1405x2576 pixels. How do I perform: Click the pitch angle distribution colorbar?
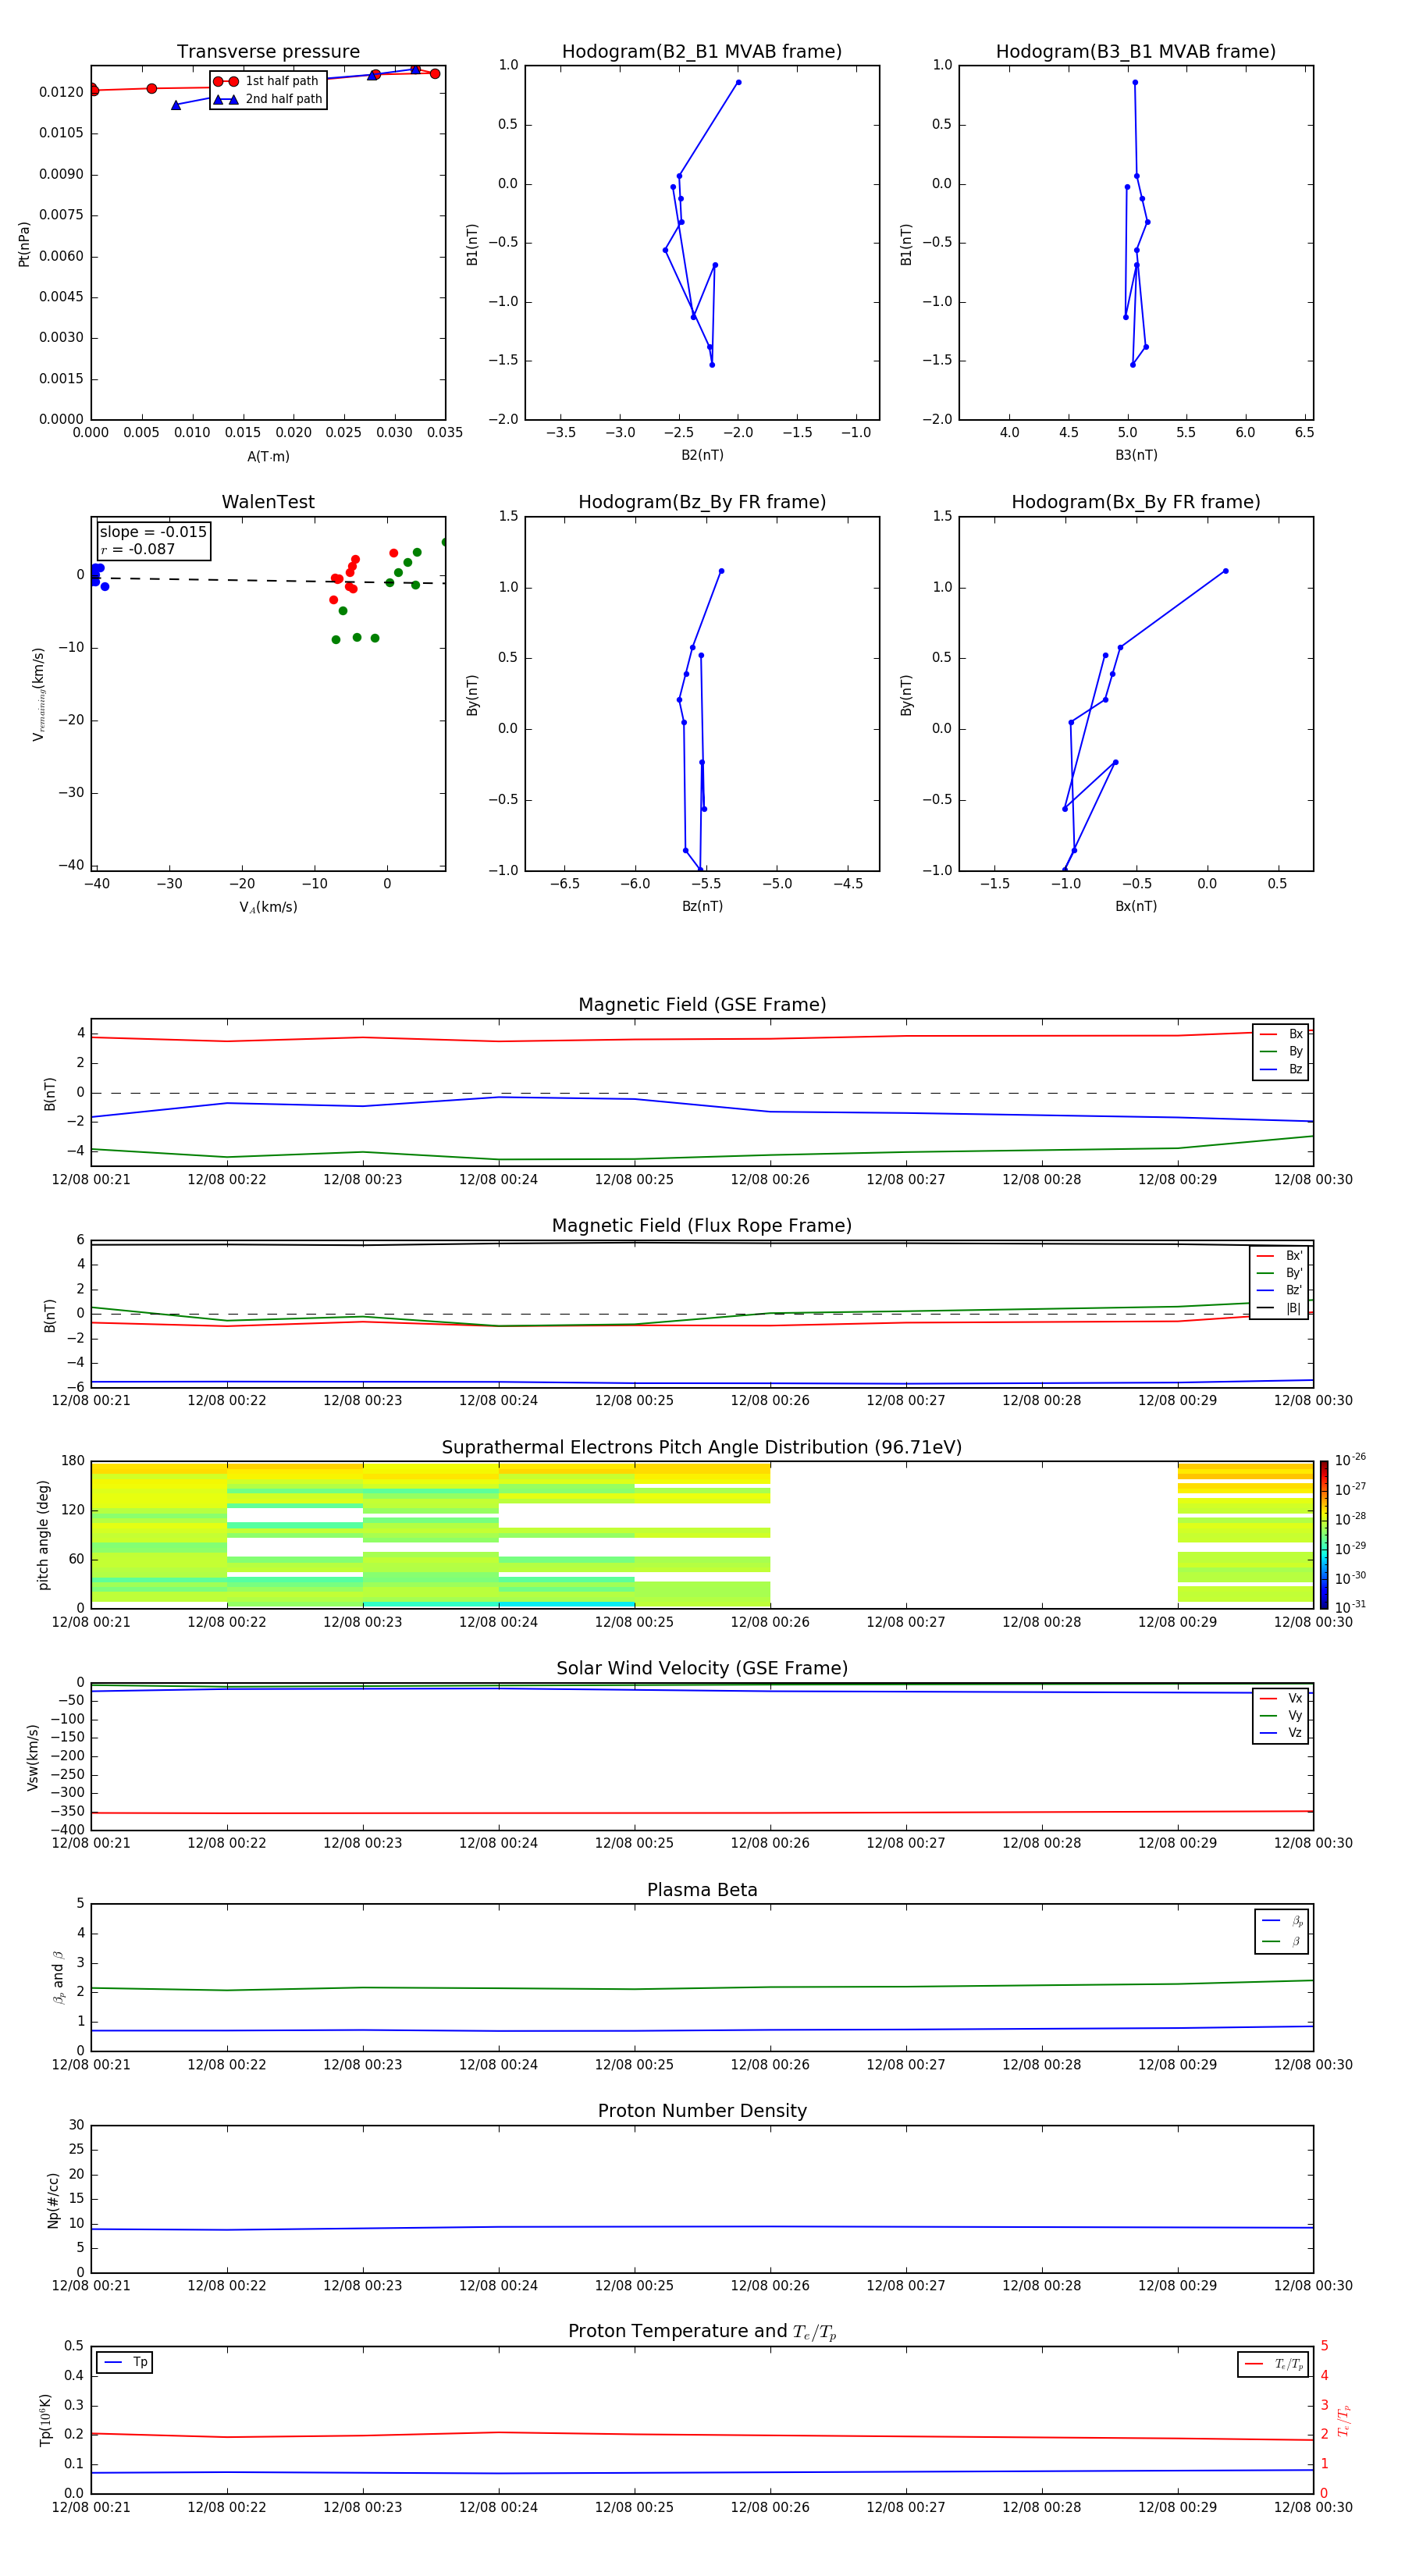(1323, 1535)
